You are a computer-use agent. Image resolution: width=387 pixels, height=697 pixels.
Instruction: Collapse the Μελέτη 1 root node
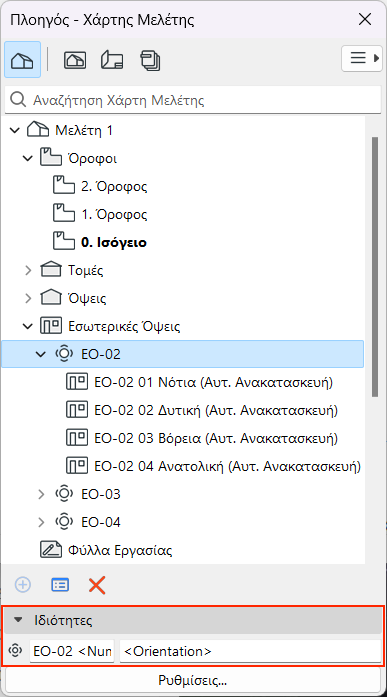pos(15,131)
